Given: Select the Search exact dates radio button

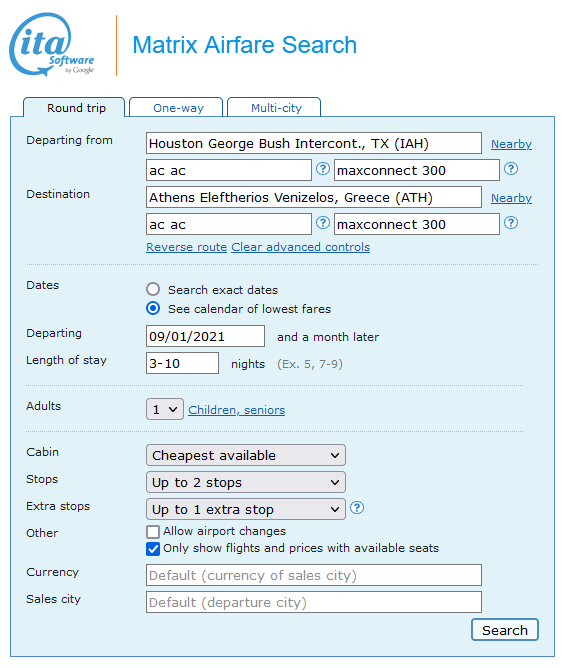Looking at the screenshot, I should [x=153, y=289].
